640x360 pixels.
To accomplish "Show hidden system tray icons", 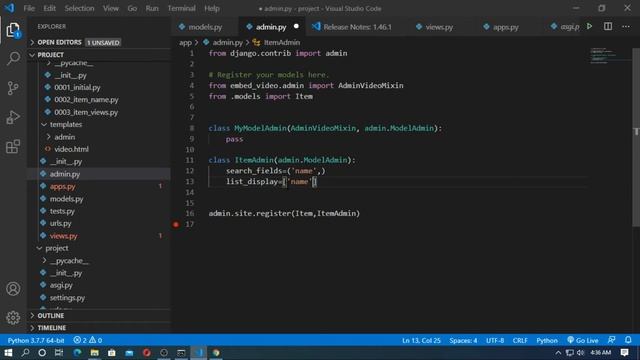I will (x=558, y=353).
